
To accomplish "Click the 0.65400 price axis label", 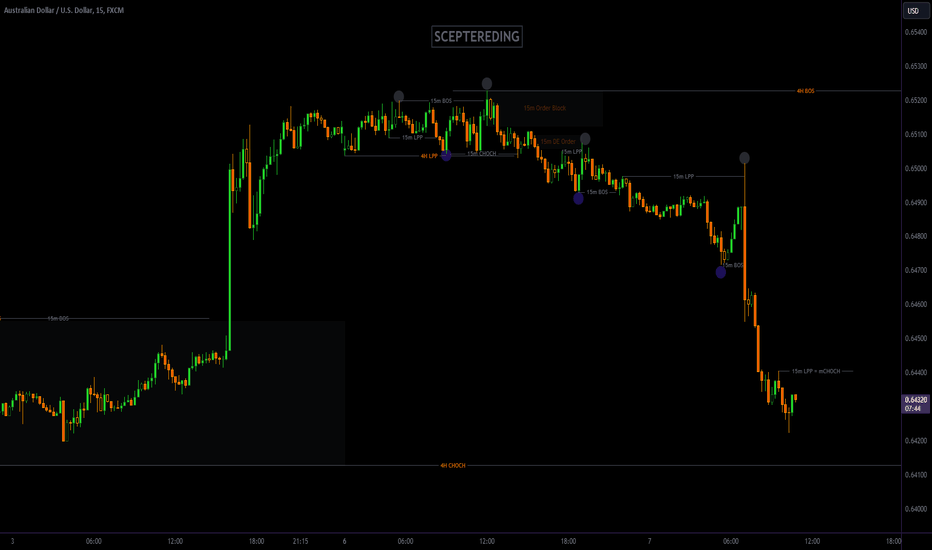I will pyautogui.click(x=915, y=32).
